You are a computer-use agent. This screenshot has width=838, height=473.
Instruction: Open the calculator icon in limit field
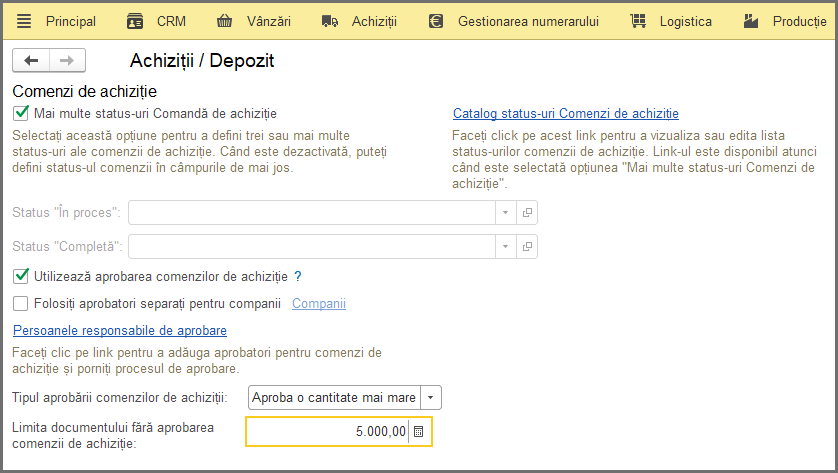tap(418, 431)
